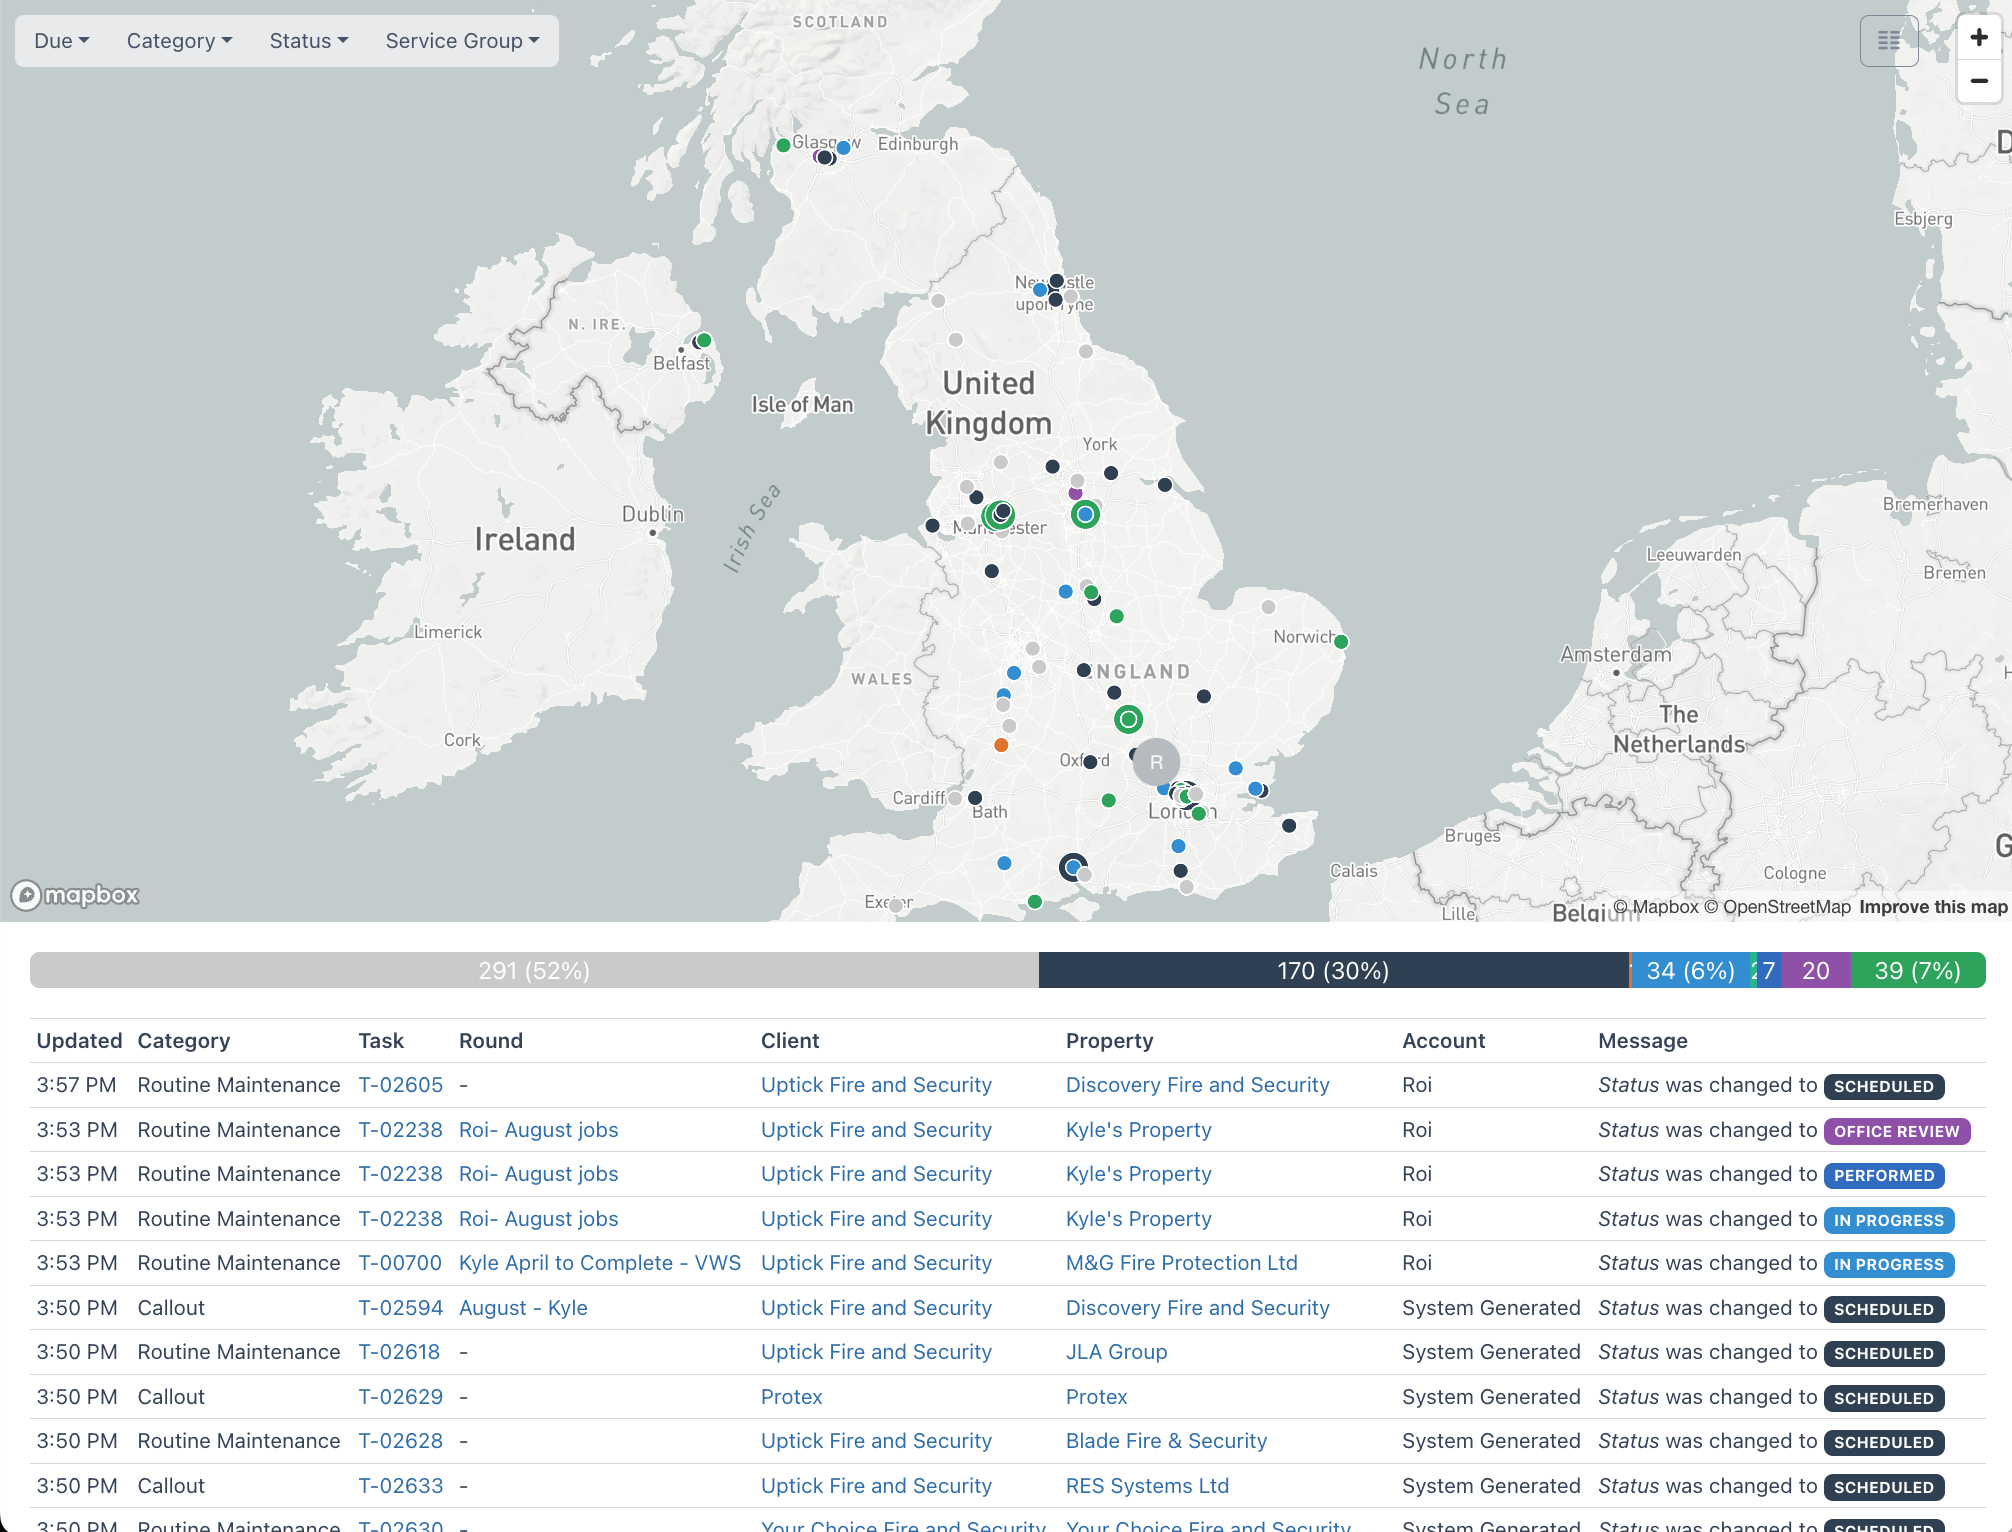Click the grey R cluster marker near Oxford
Viewport: 2012px width, 1532px height.
click(1156, 762)
